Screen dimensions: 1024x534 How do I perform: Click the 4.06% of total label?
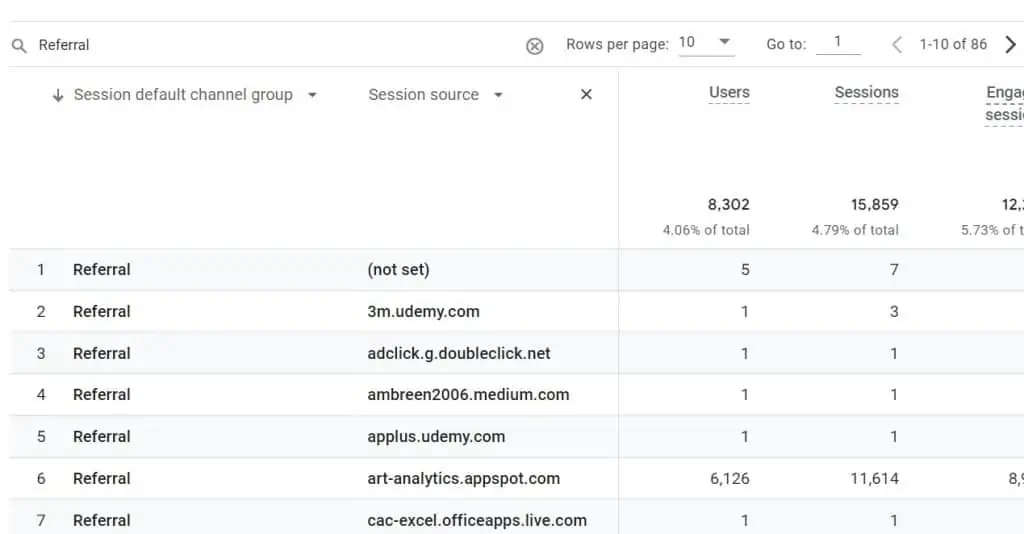click(x=706, y=230)
